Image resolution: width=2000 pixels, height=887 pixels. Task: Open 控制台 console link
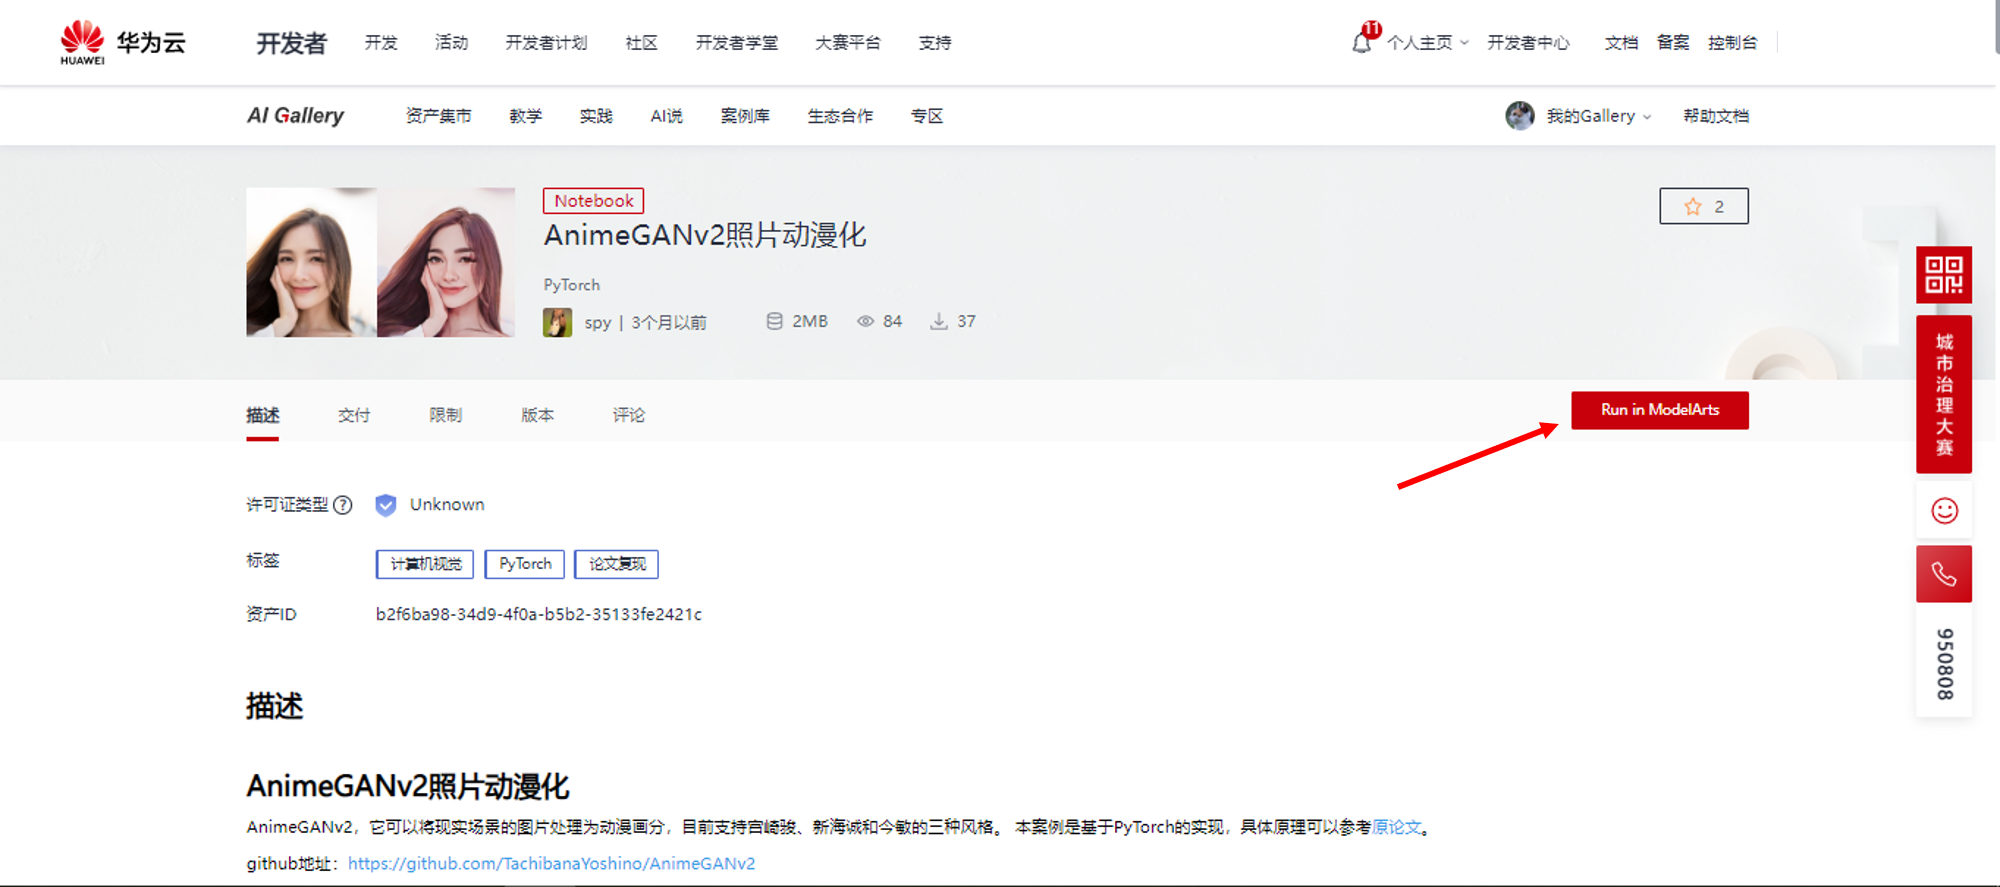tap(1733, 43)
